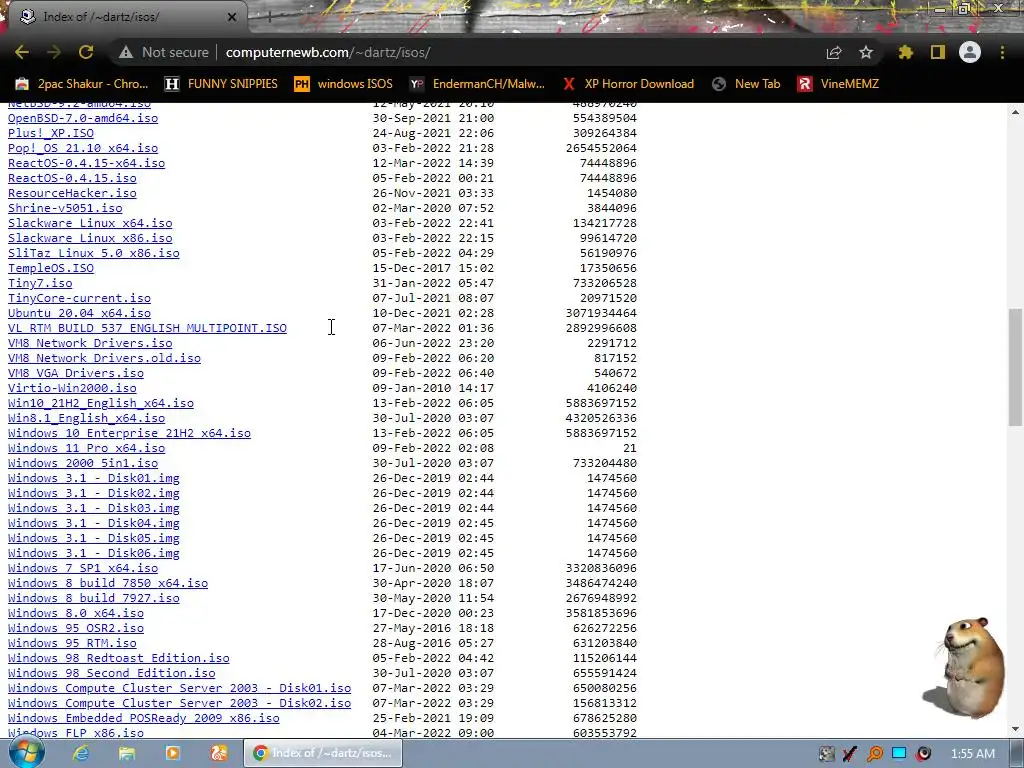The image size is (1024, 768).
Task: Launch Windows Media Player from taskbar
Action: [x=173, y=754]
